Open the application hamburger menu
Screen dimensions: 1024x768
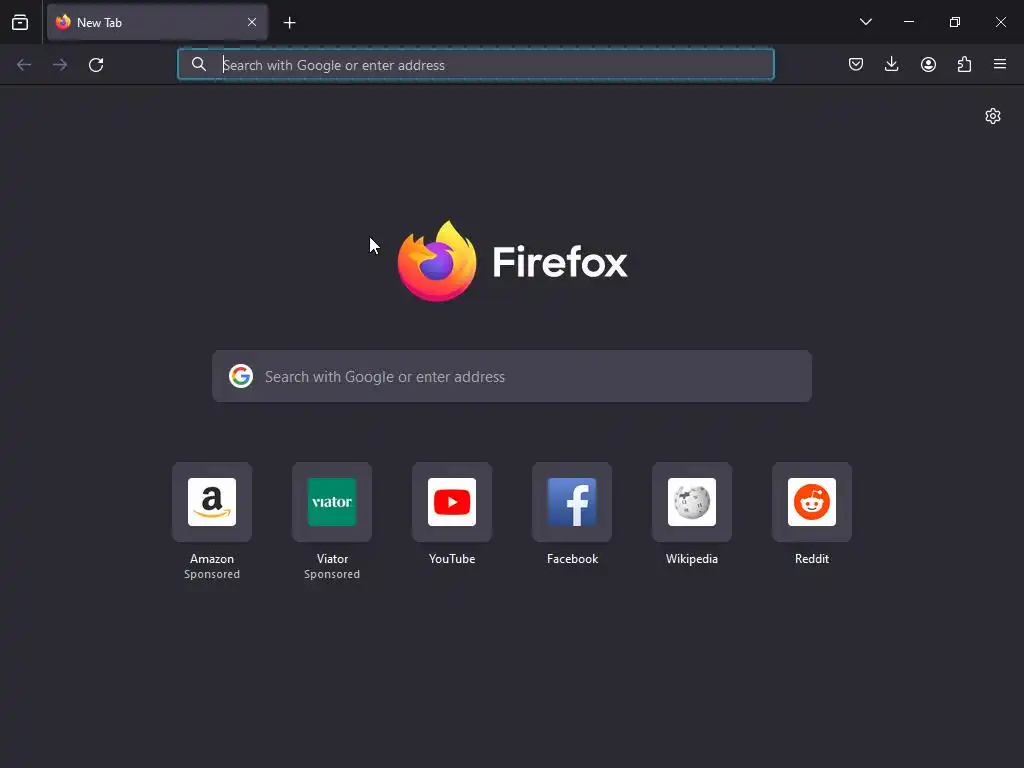(1000, 64)
